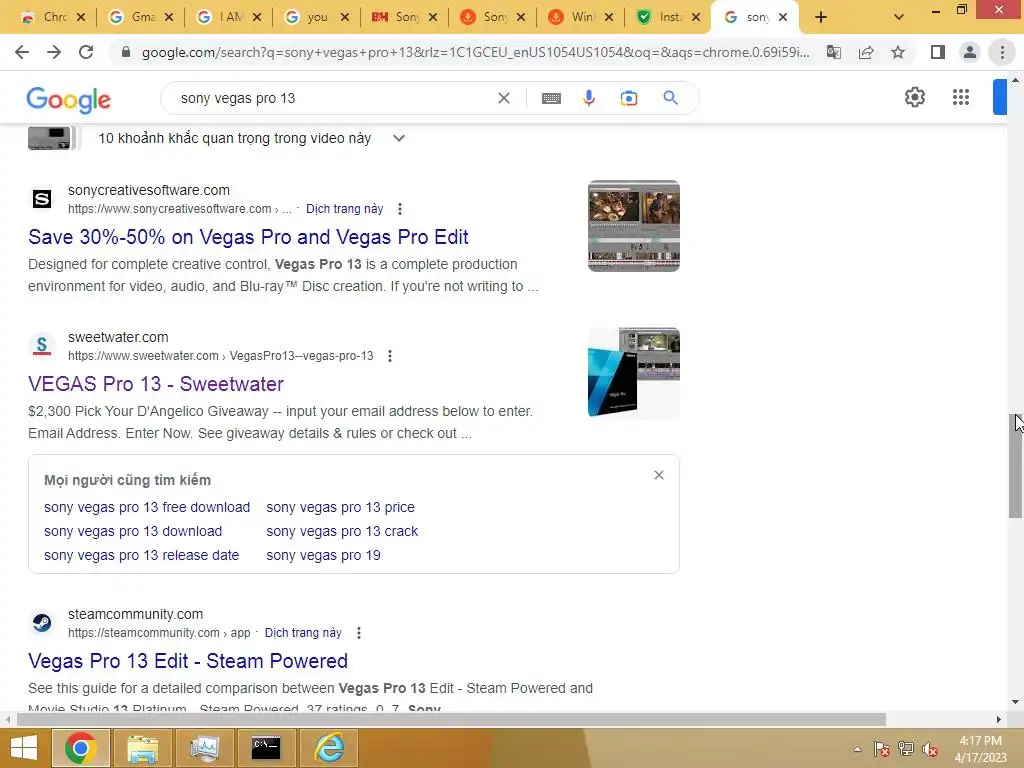Screen dimensions: 1024x768
Task: Search sony vegas pro 13 release date
Action: point(141,556)
